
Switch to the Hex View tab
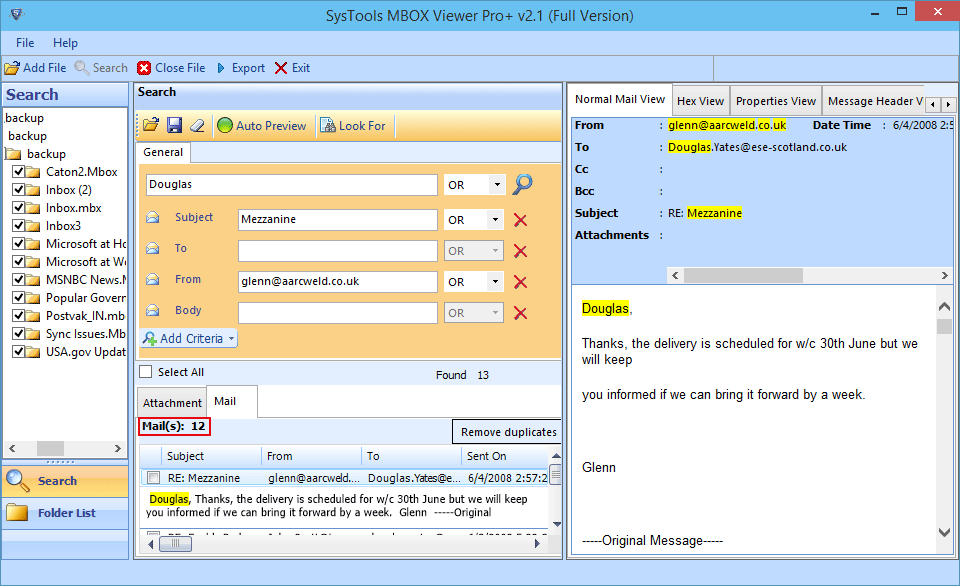click(700, 101)
